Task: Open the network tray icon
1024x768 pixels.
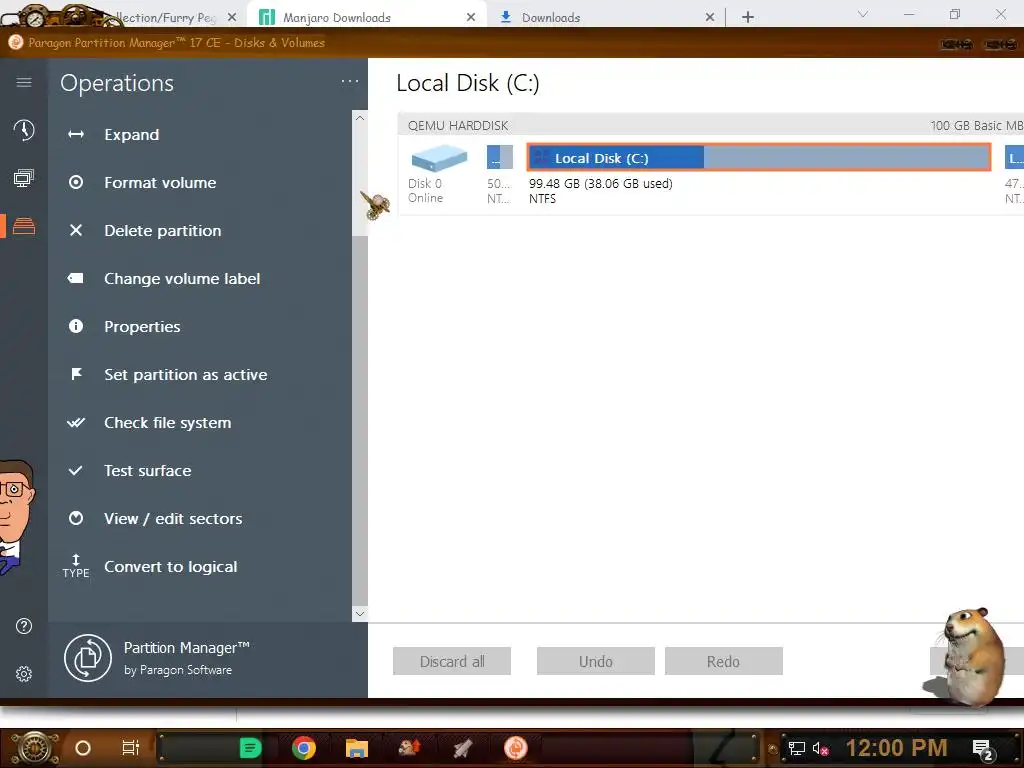Action: [x=797, y=748]
